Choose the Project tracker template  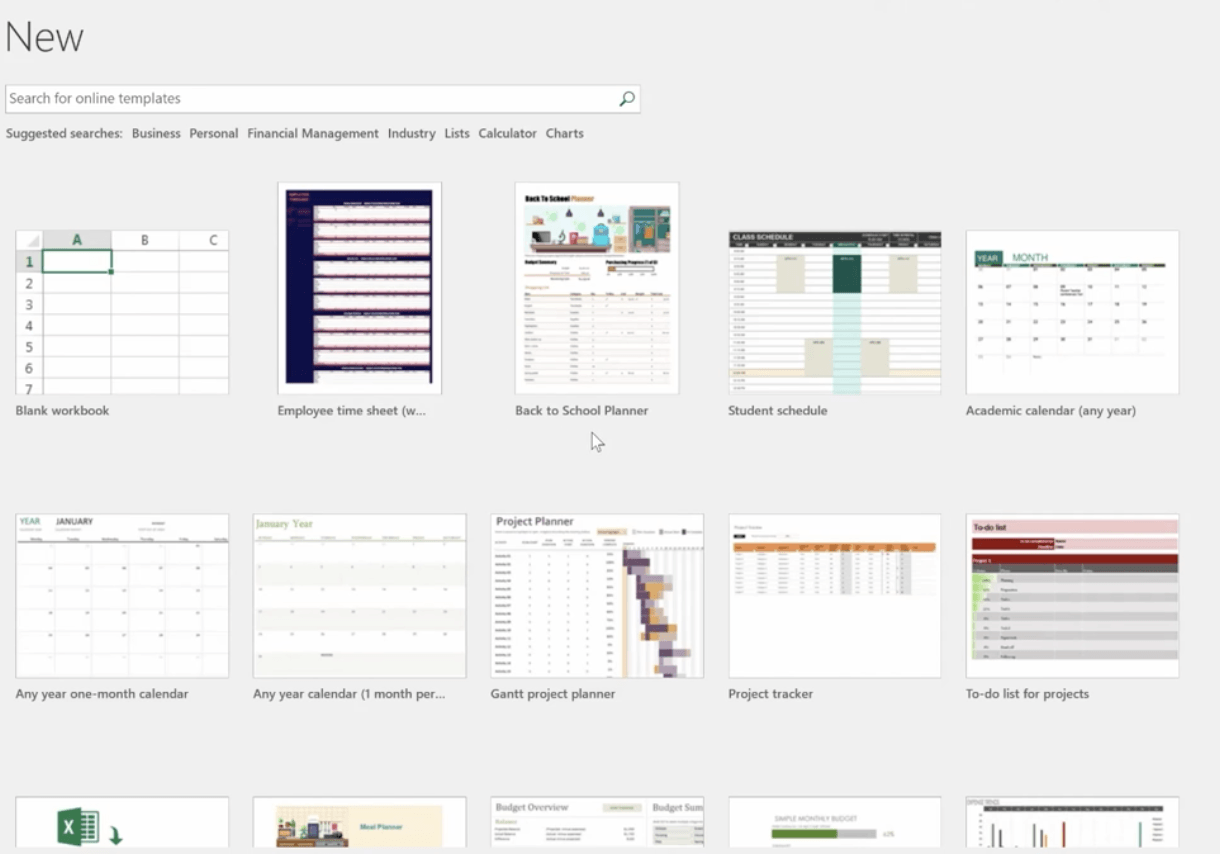pos(834,596)
